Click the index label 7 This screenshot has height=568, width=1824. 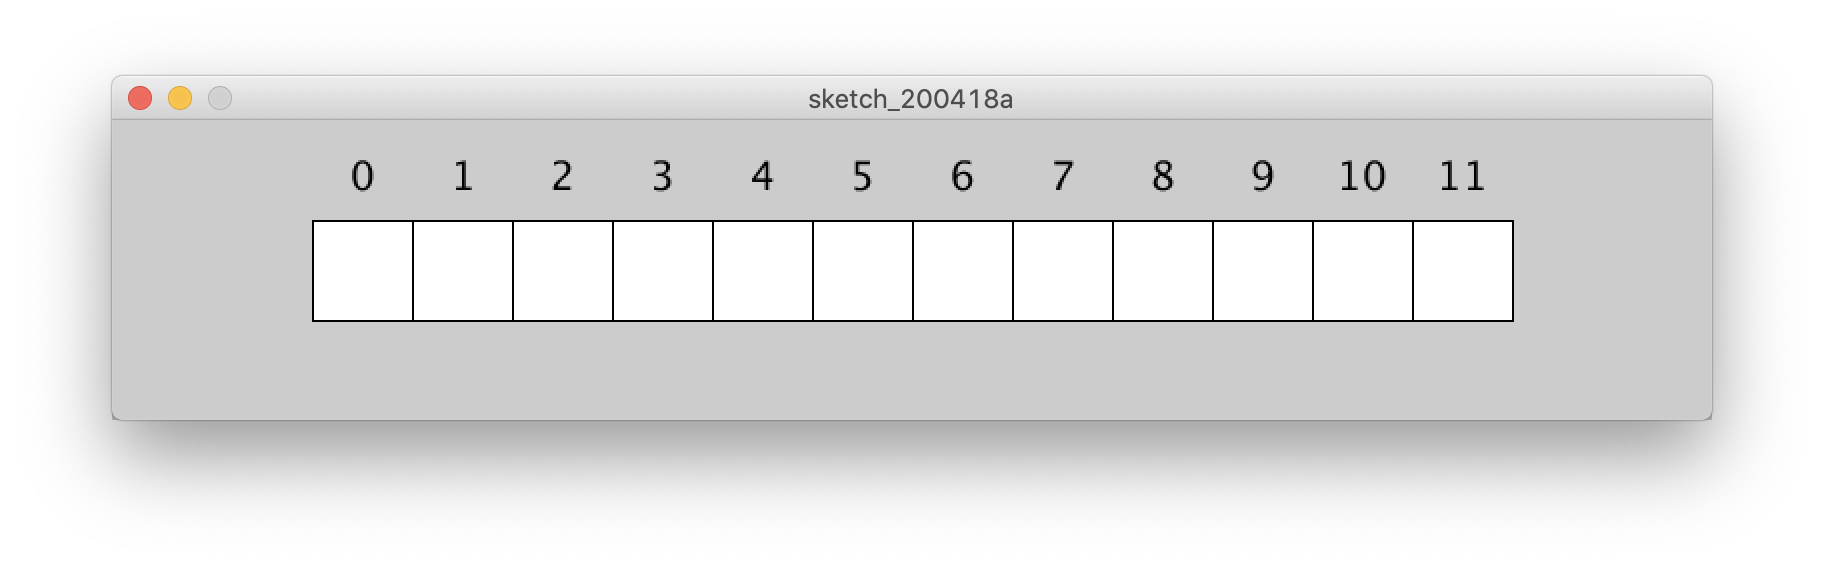point(1062,176)
